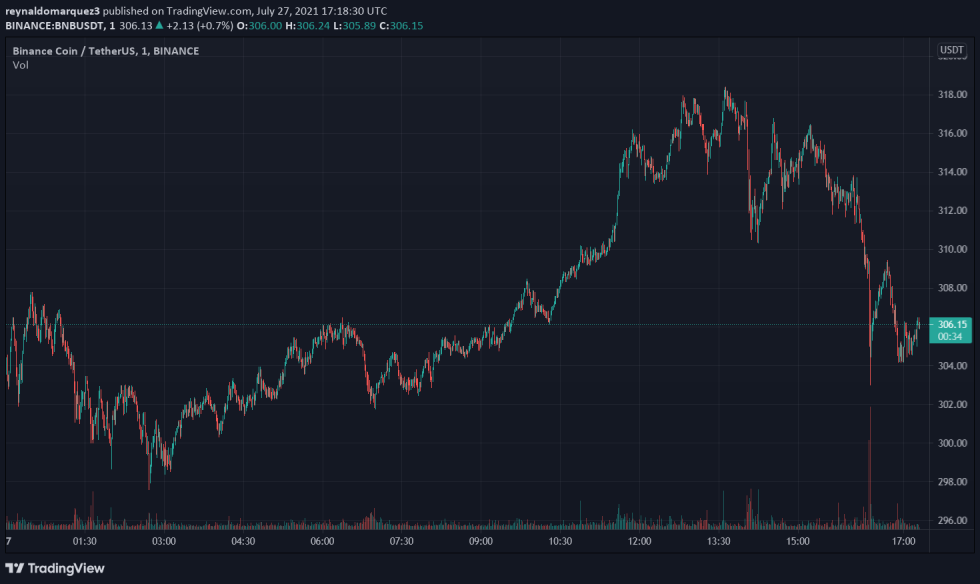Click the 300.00 price axis label
The height and width of the screenshot is (584, 980).
tap(952, 443)
